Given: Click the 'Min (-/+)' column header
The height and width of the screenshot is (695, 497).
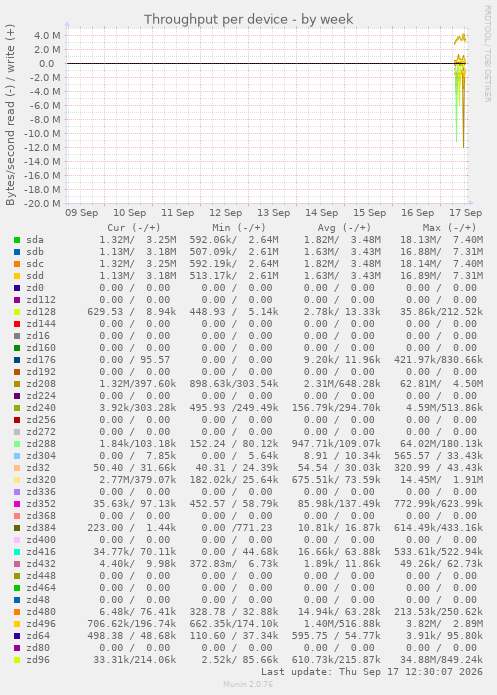Looking at the screenshot, I should (239, 228).
